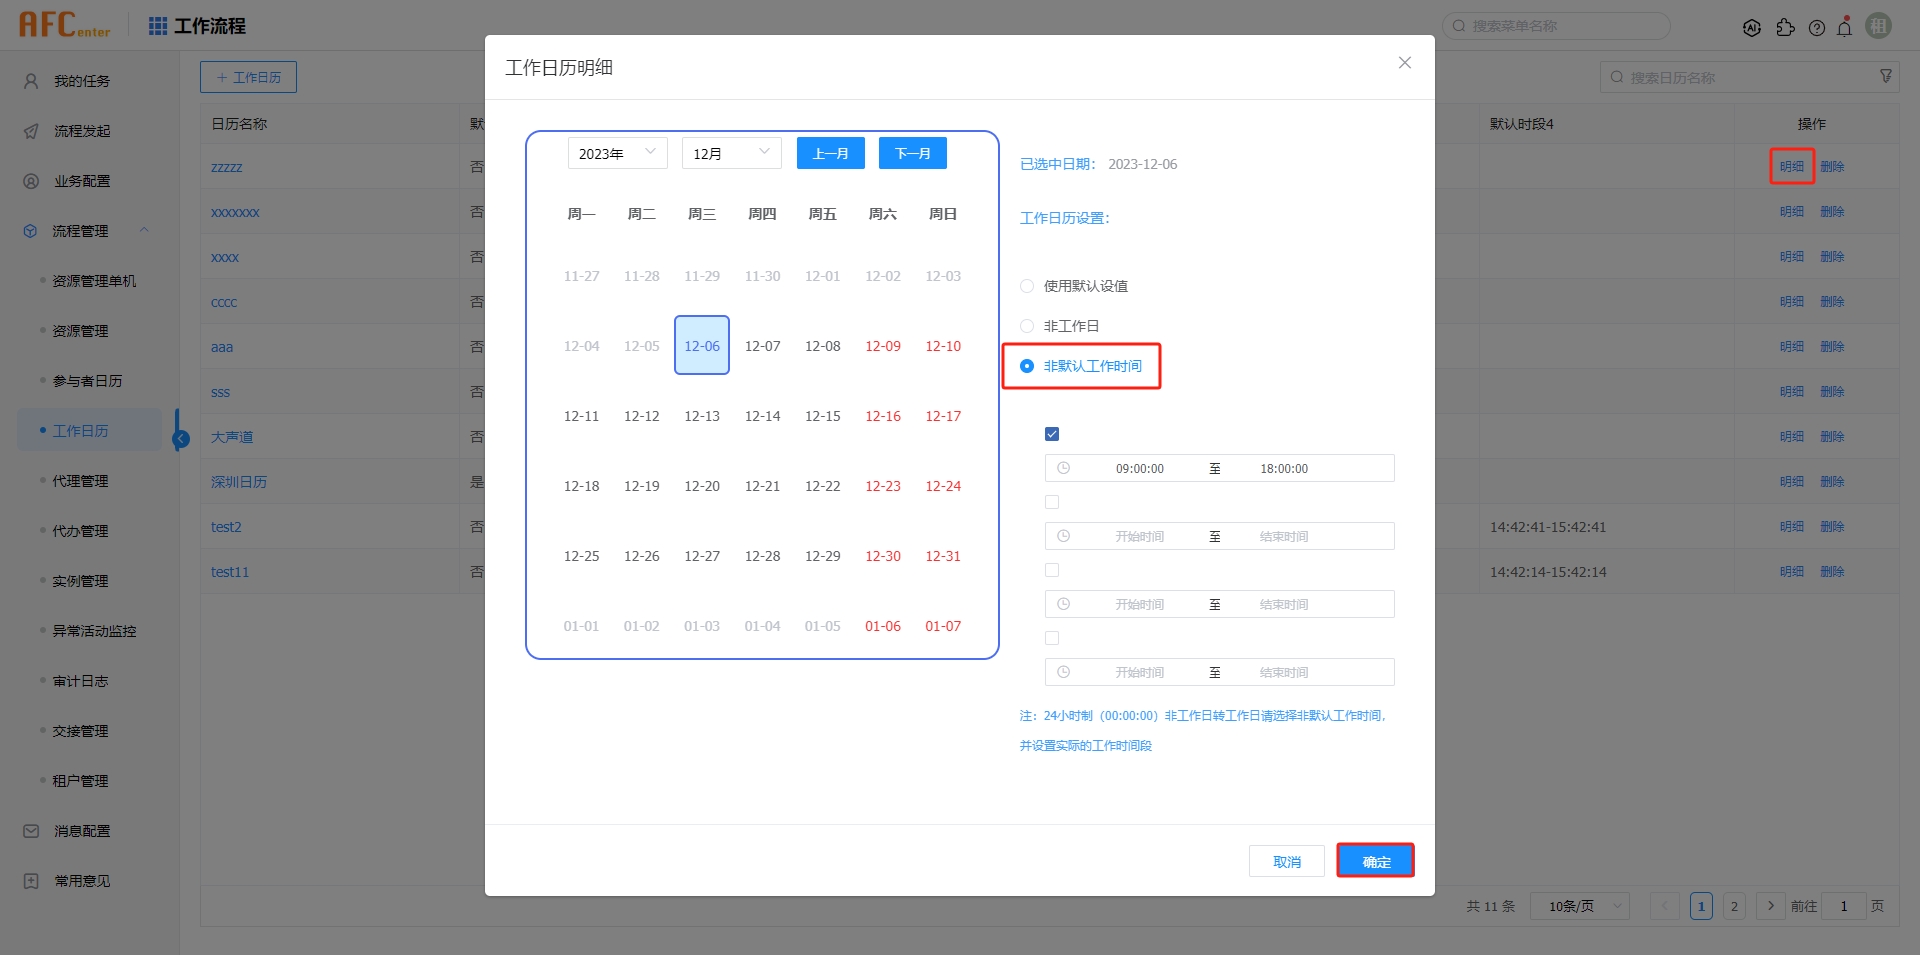Open the 2023年 year dropdown

[x=617, y=153]
